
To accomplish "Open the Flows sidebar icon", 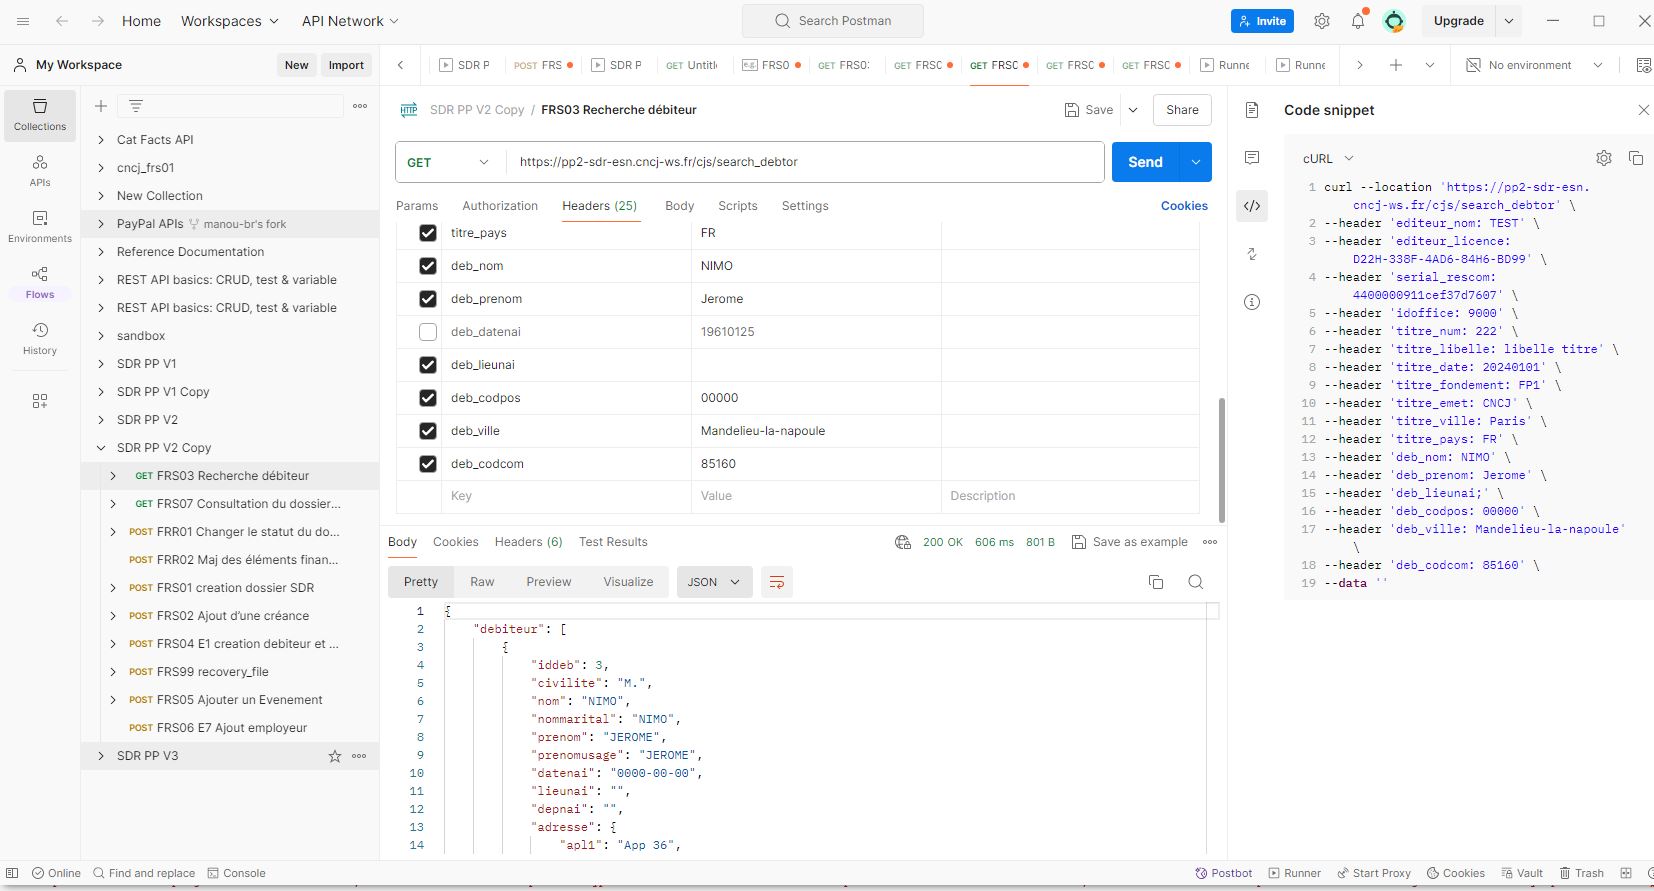I will click(40, 281).
